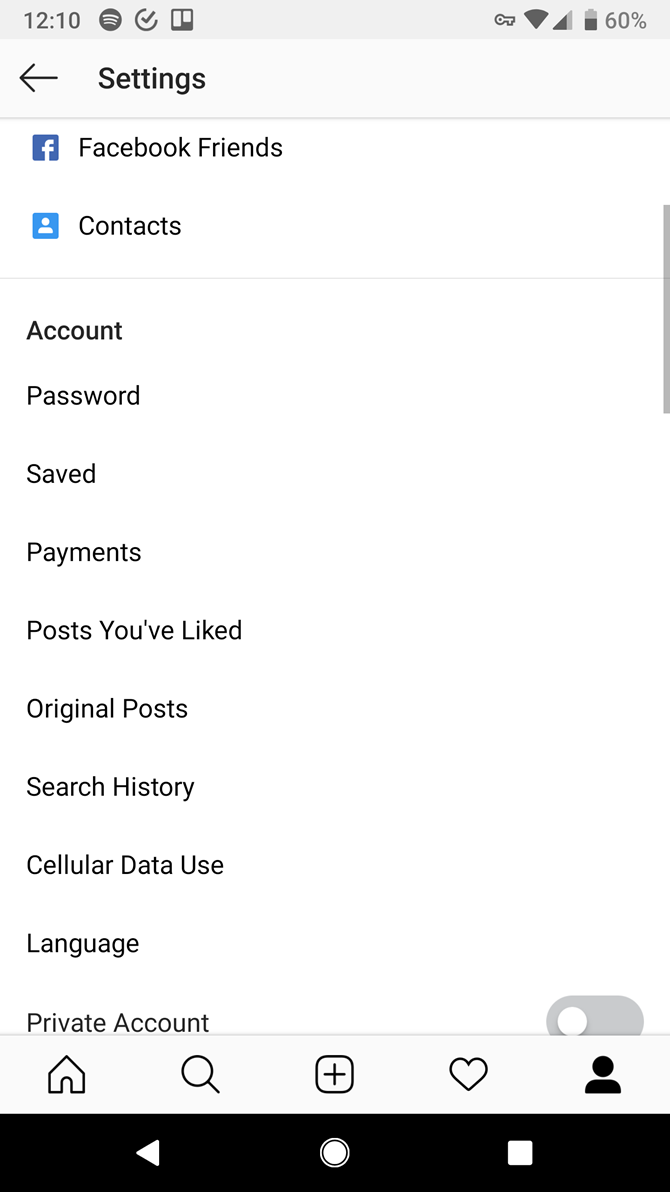Tap the blue Contacts icon

click(x=45, y=226)
